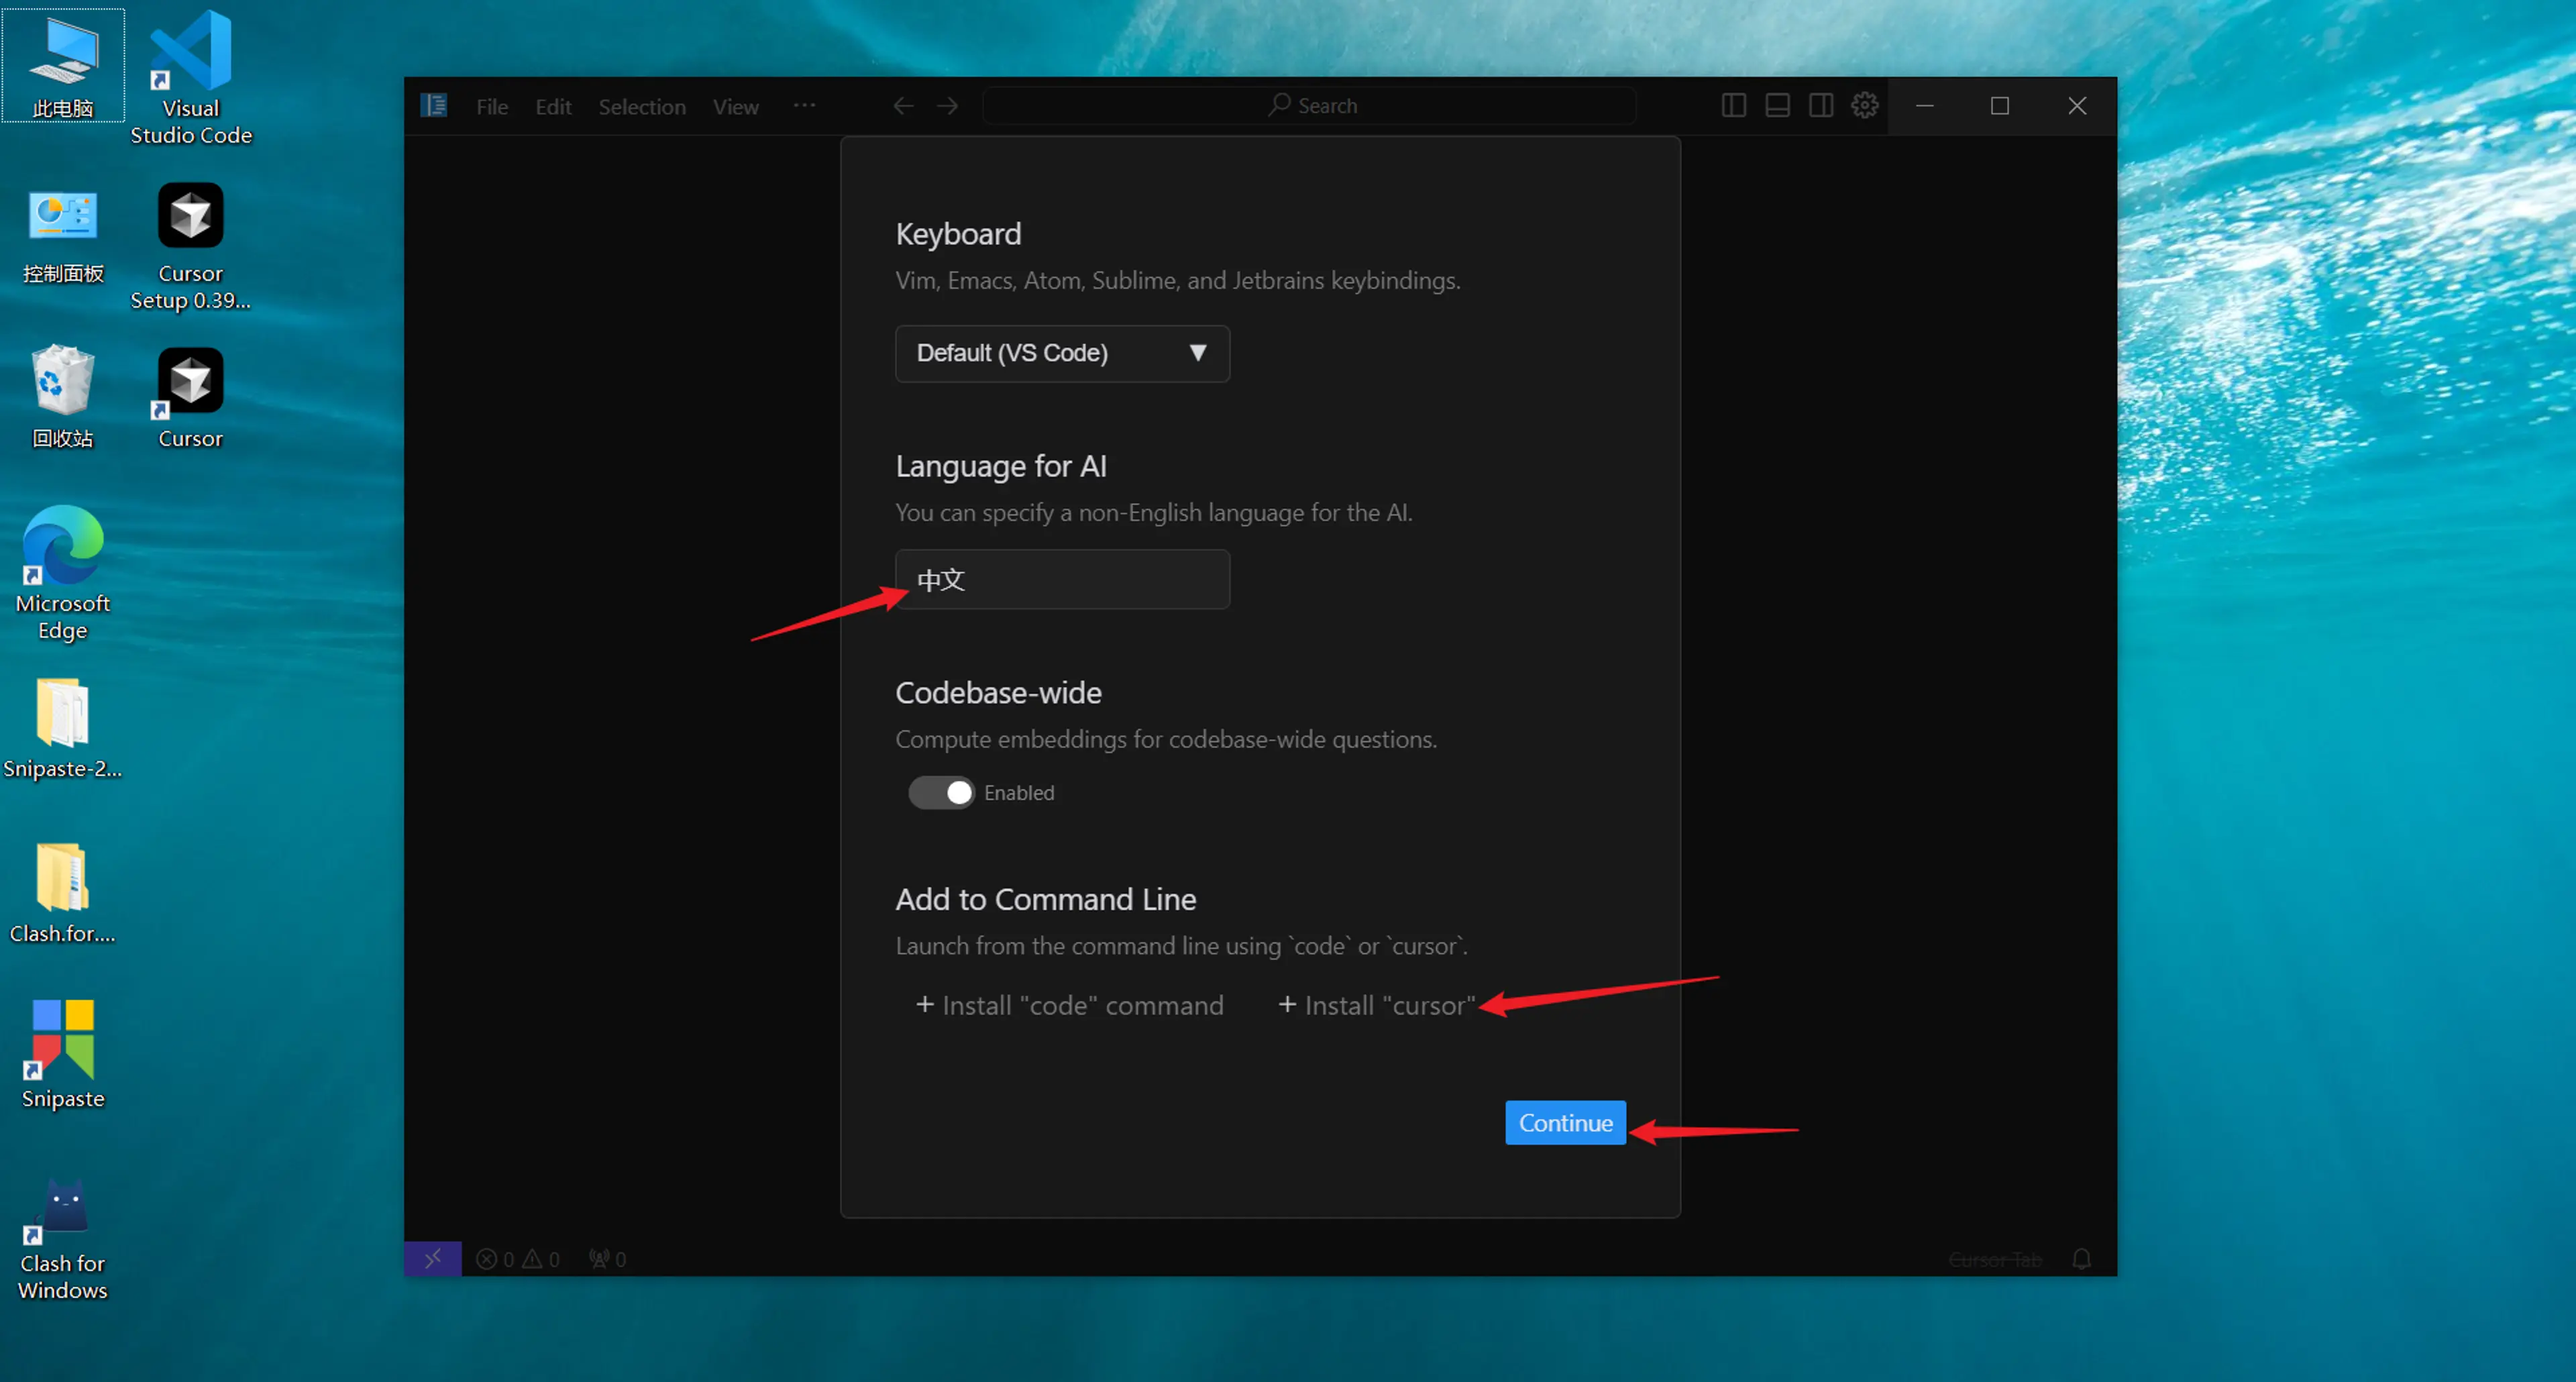Open the File menu
This screenshot has height=1382, width=2576.
pyautogui.click(x=491, y=107)
